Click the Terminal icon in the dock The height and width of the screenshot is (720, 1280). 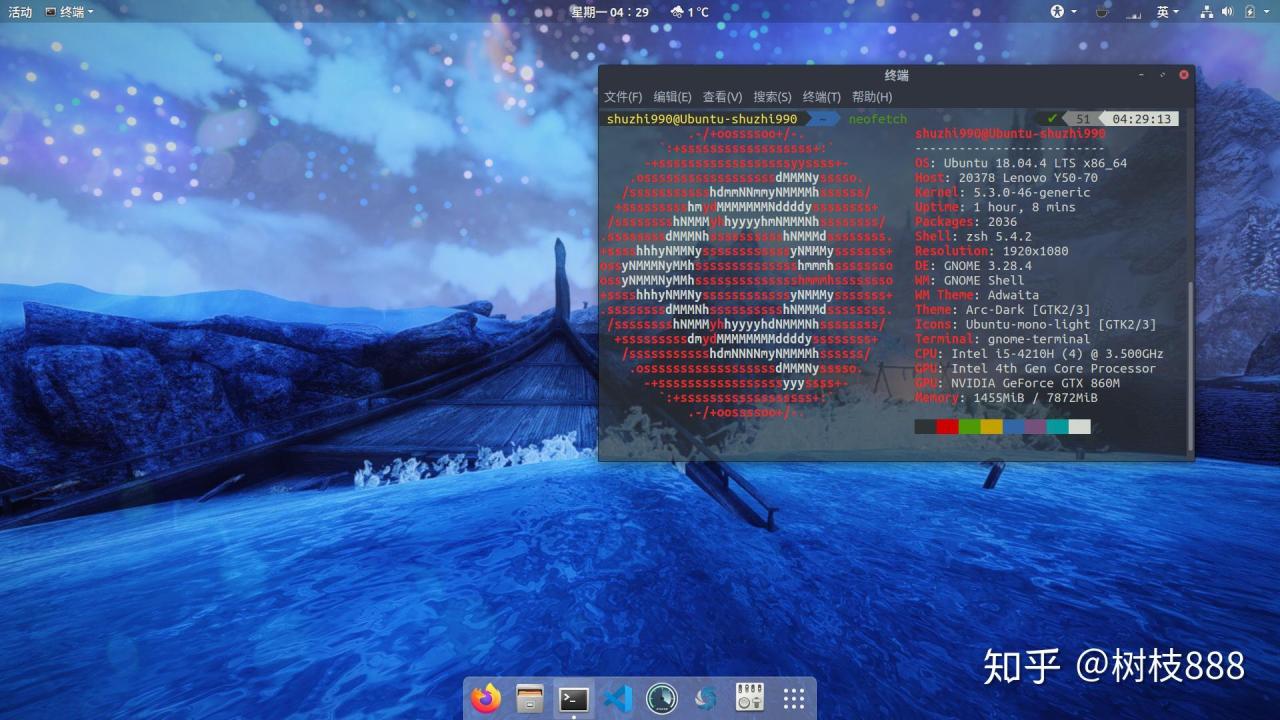pyautogui.click(x=574, y=698)
